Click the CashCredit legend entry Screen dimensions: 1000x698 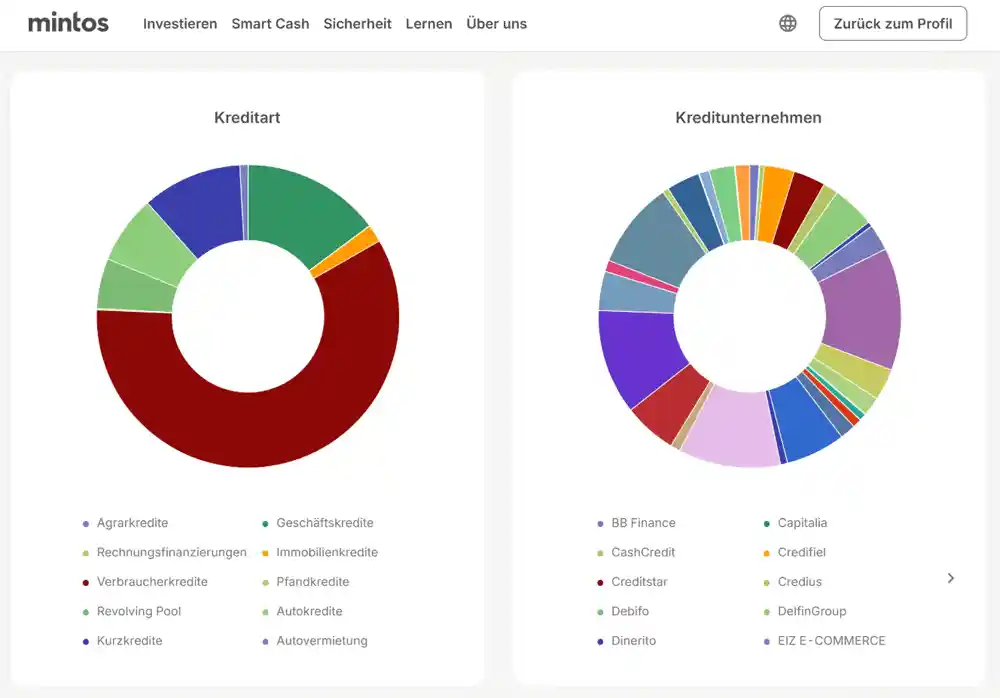pos(636,553)
